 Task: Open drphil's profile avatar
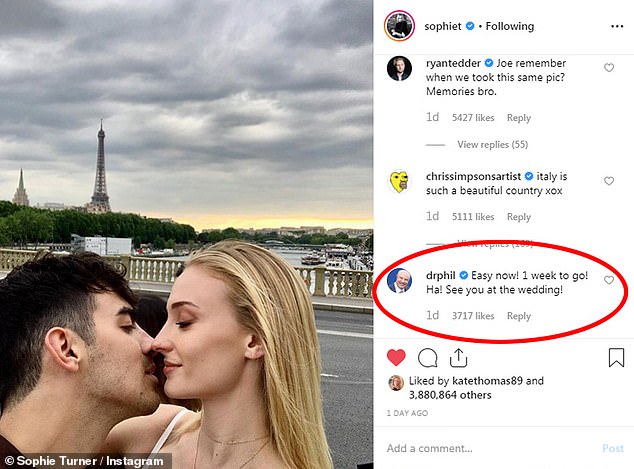tap(399, 280)
